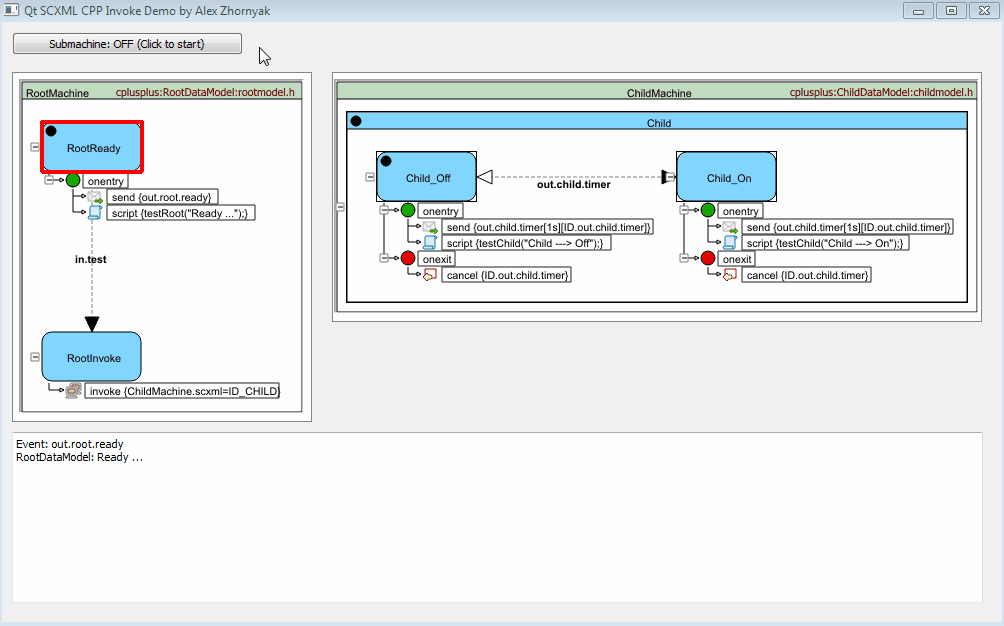Image resolution: width=1004 pixels, height=626 pixels.
Task: Select the Child_On state box
Action: click(728, 178)
